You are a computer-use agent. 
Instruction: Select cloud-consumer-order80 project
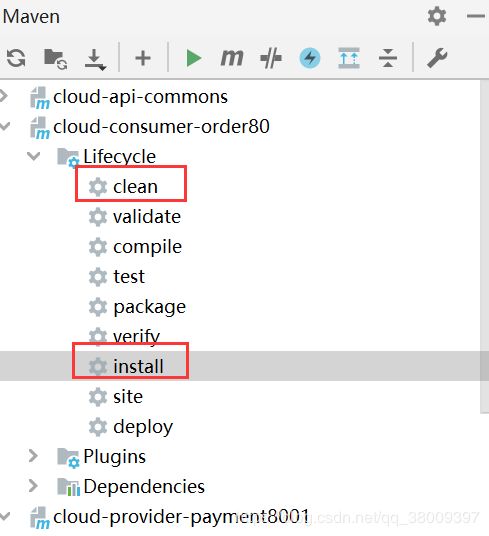[x=161, y=126]
